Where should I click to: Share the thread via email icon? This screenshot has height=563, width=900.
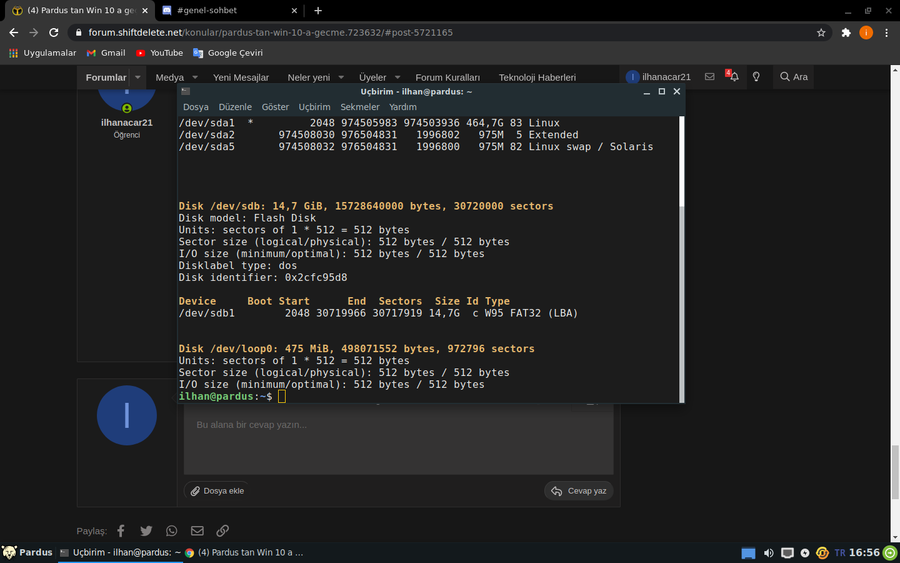[197, 531]
